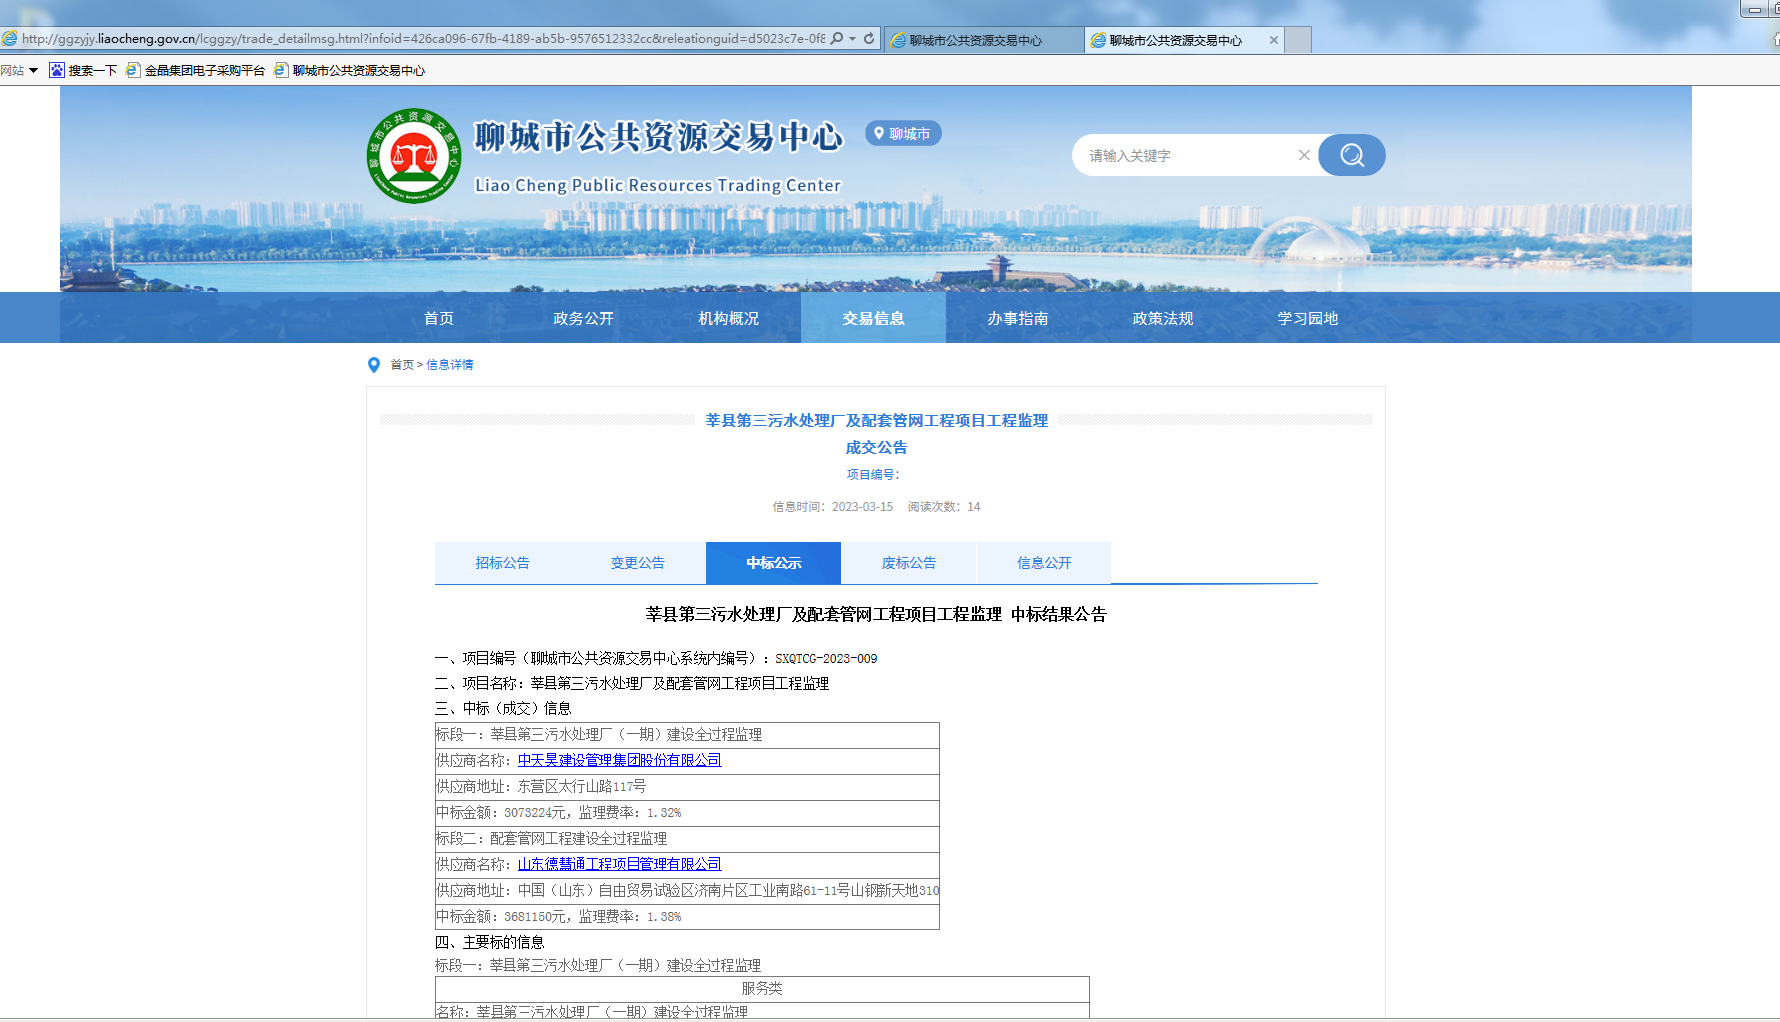
Task: Click the 中天昊建设管理集团股份有限公司 supplier link
Action: coord(621,760)
